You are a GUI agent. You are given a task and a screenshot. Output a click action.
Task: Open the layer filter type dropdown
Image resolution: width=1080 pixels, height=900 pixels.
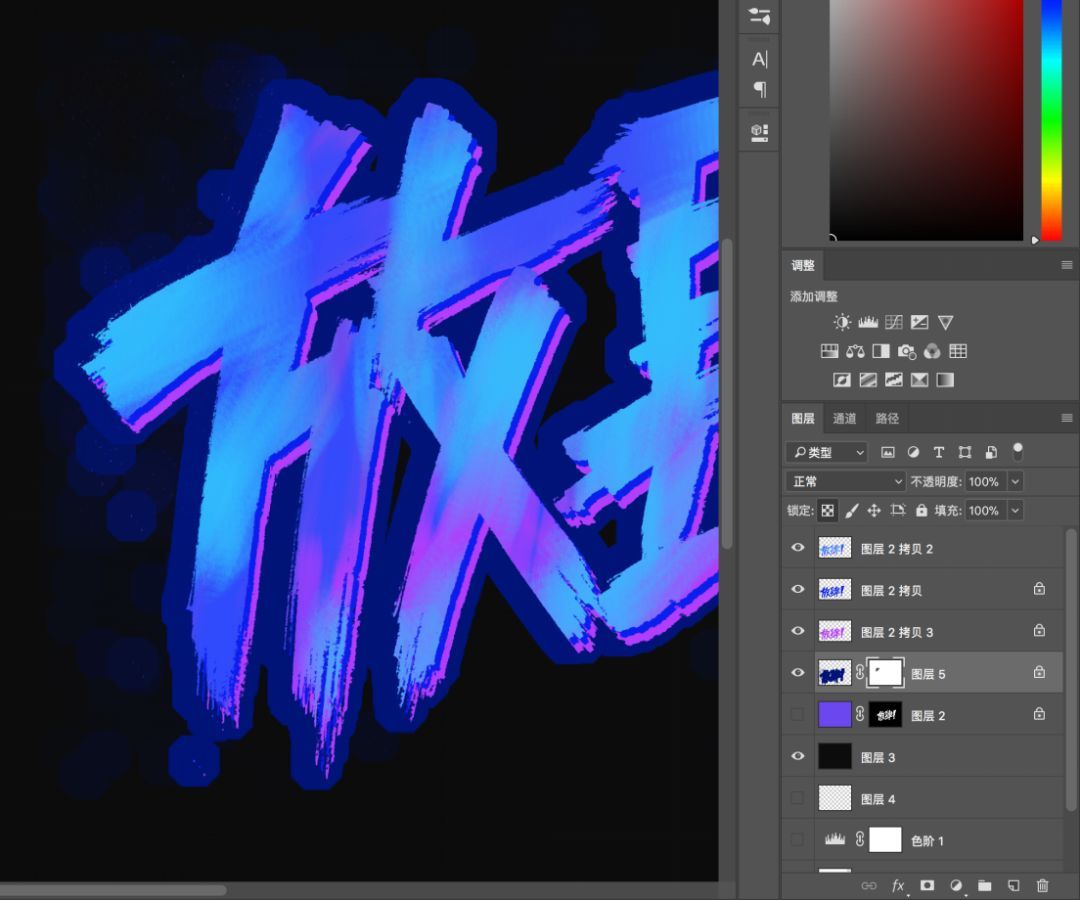click(826, 452)
